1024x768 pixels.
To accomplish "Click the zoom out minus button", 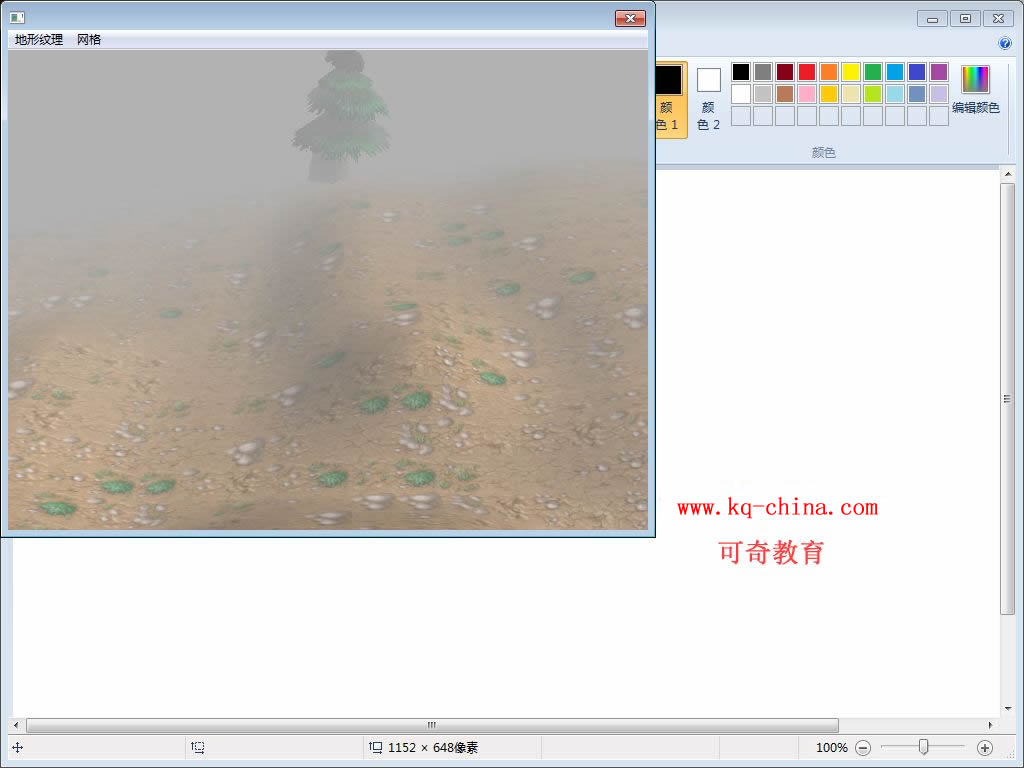I will click(863, 747).
